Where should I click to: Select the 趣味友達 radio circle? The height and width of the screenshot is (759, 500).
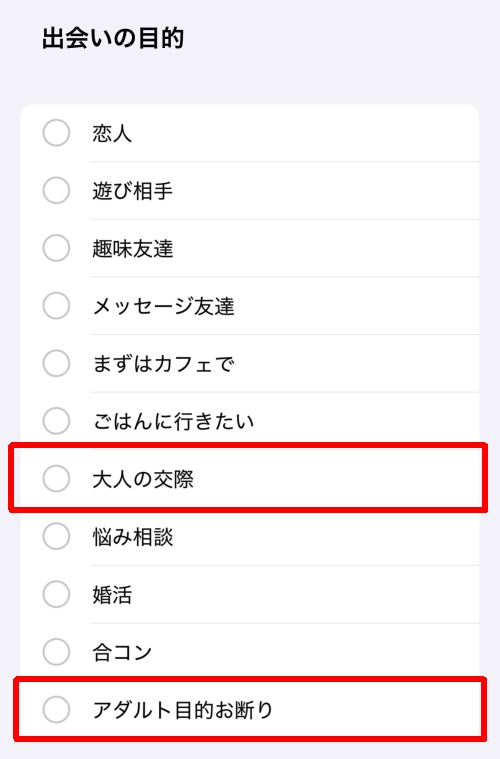click(x=56, y=248)
